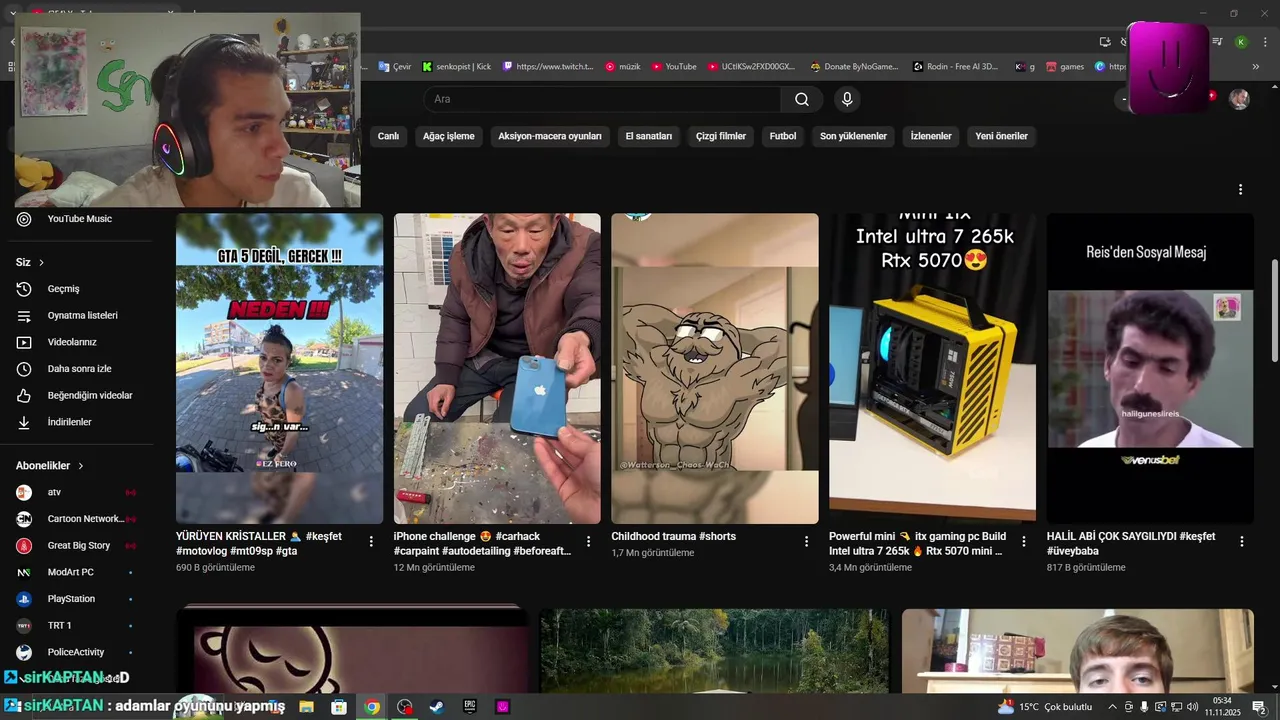Open weather widget 15°C Çok bulutlu
Viewport: 1280px width, 720px height.
click(x=1045, y=707)
